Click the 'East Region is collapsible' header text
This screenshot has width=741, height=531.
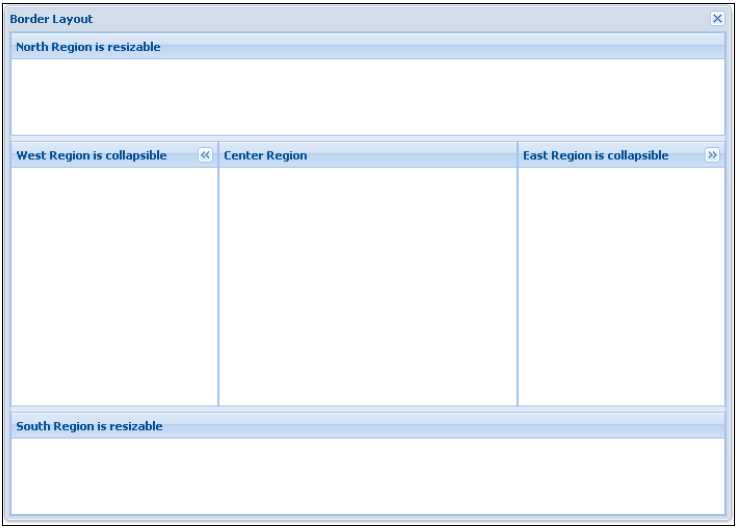click(595, 155)
